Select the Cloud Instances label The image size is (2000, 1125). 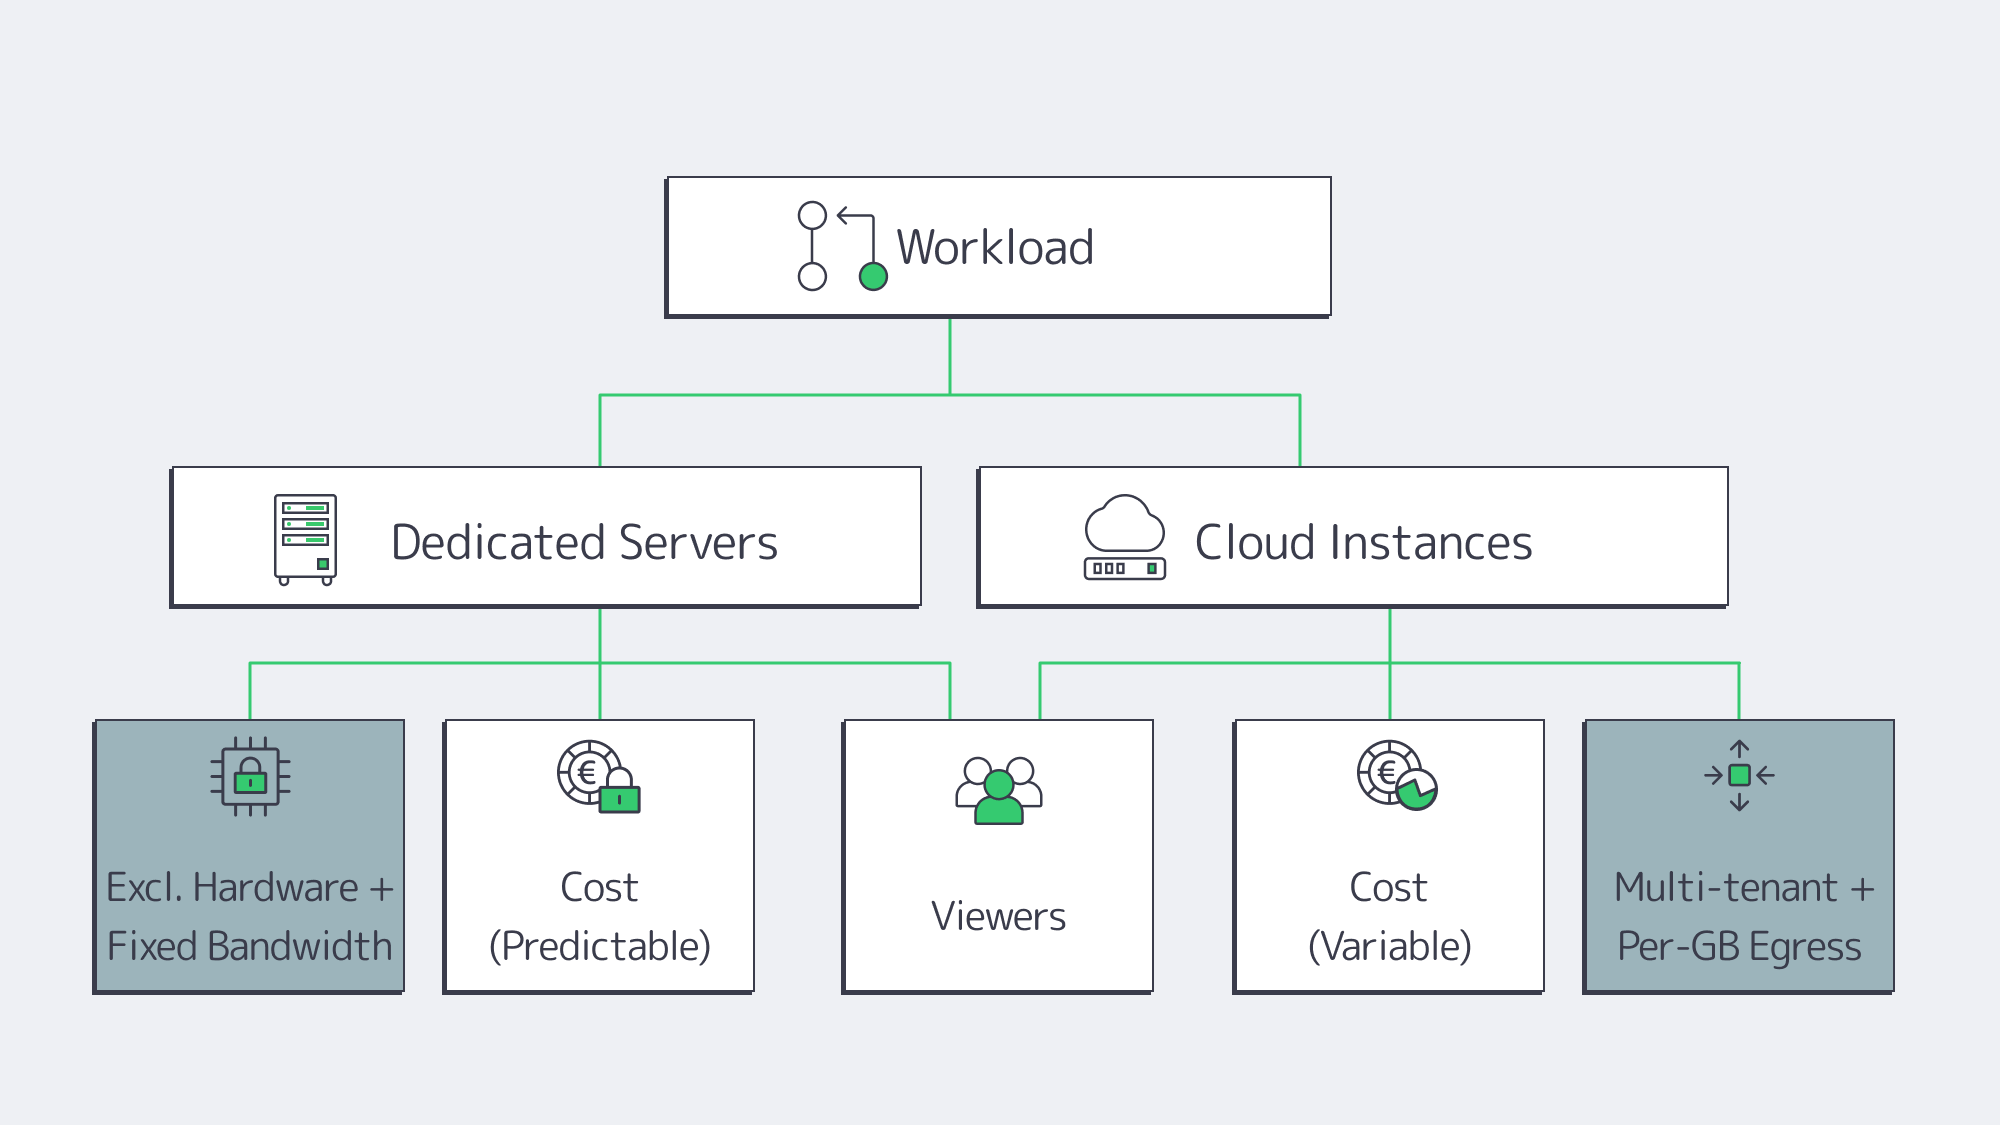(1363, 542)
